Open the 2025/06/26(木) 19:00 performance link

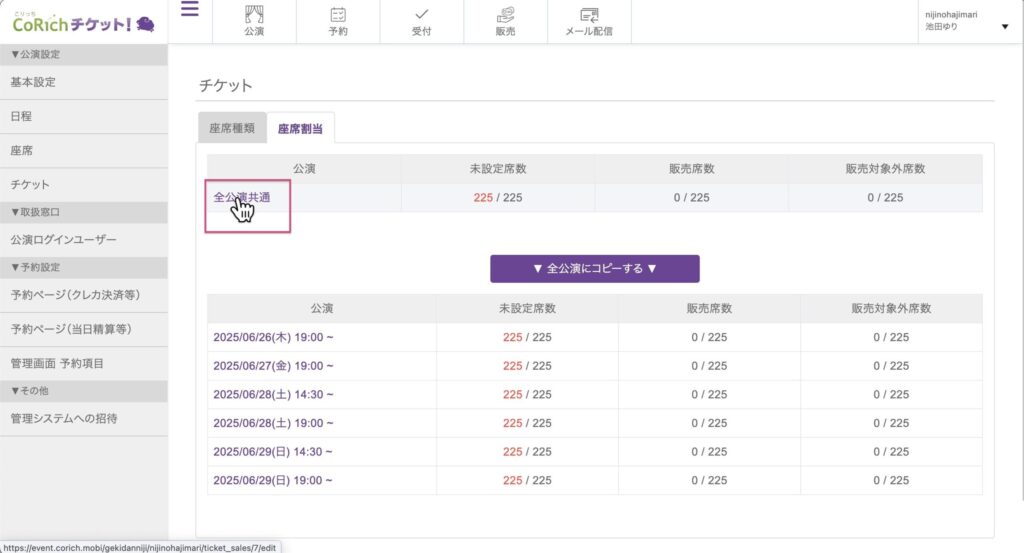click(x=273, y=338)
